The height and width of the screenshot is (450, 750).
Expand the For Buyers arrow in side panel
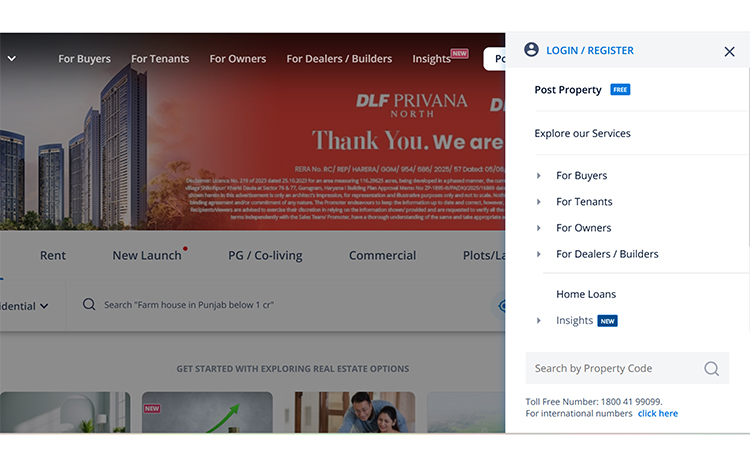(539, 176)
